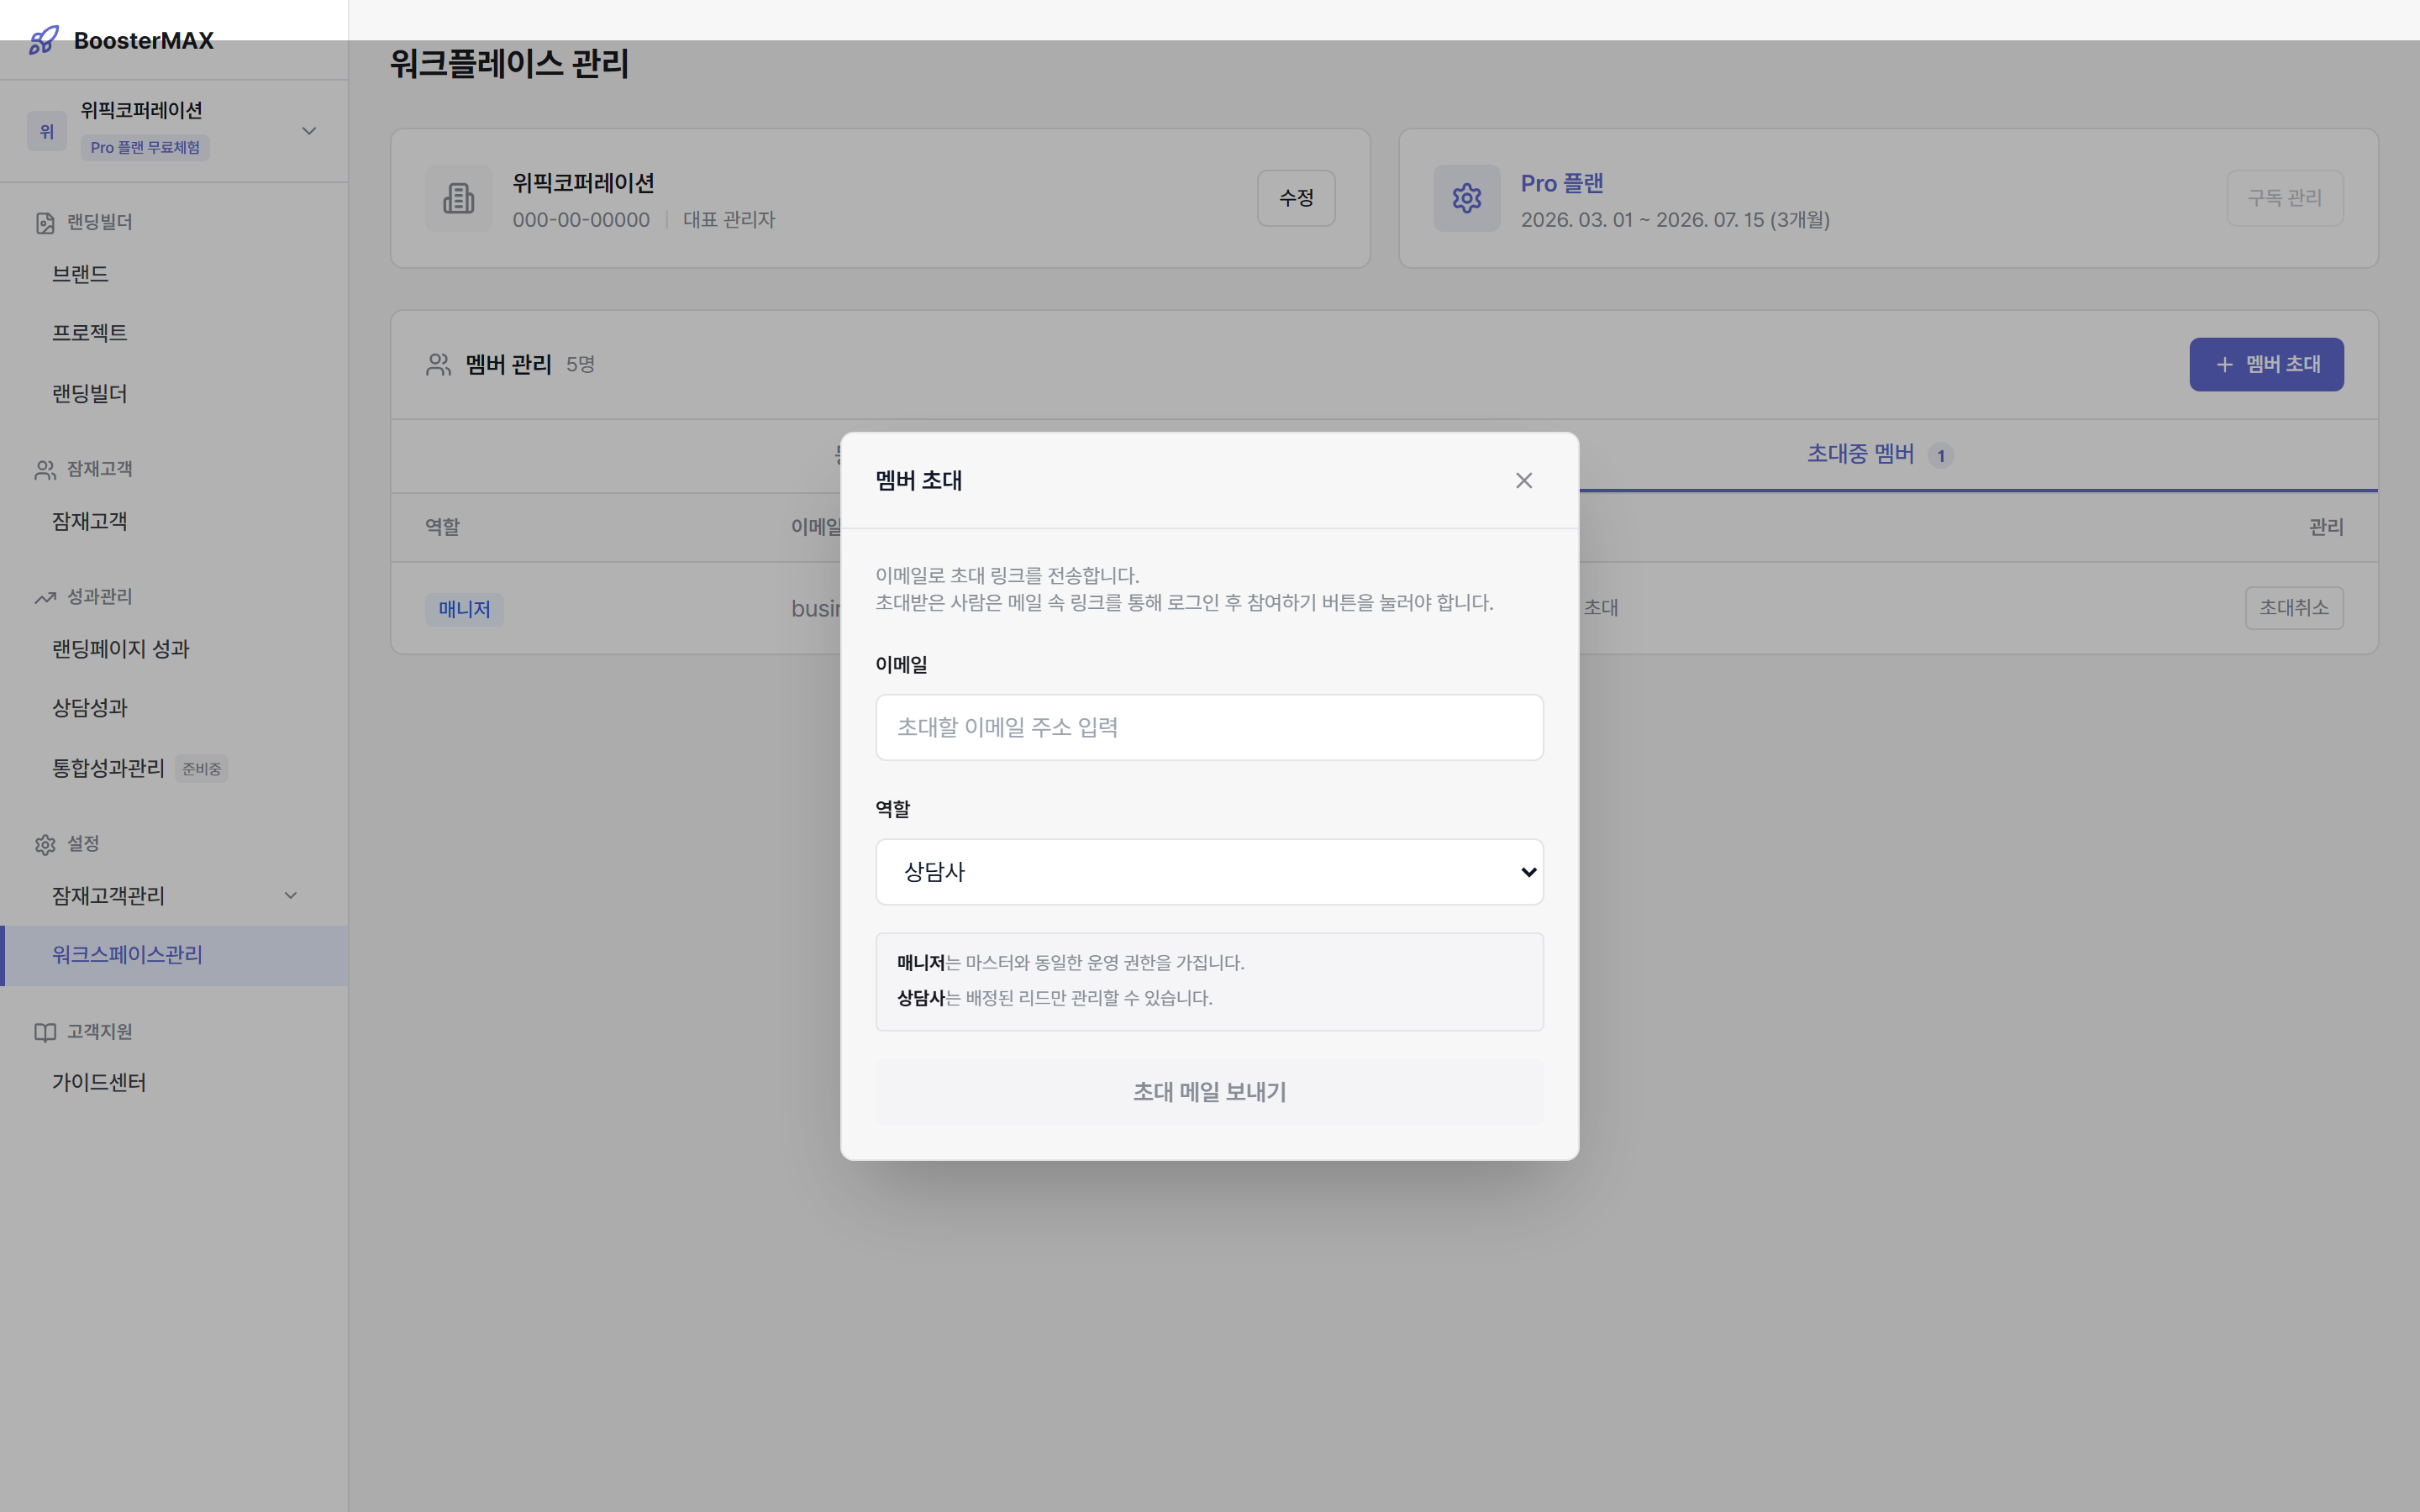Click the 준비중 badge

201,769
